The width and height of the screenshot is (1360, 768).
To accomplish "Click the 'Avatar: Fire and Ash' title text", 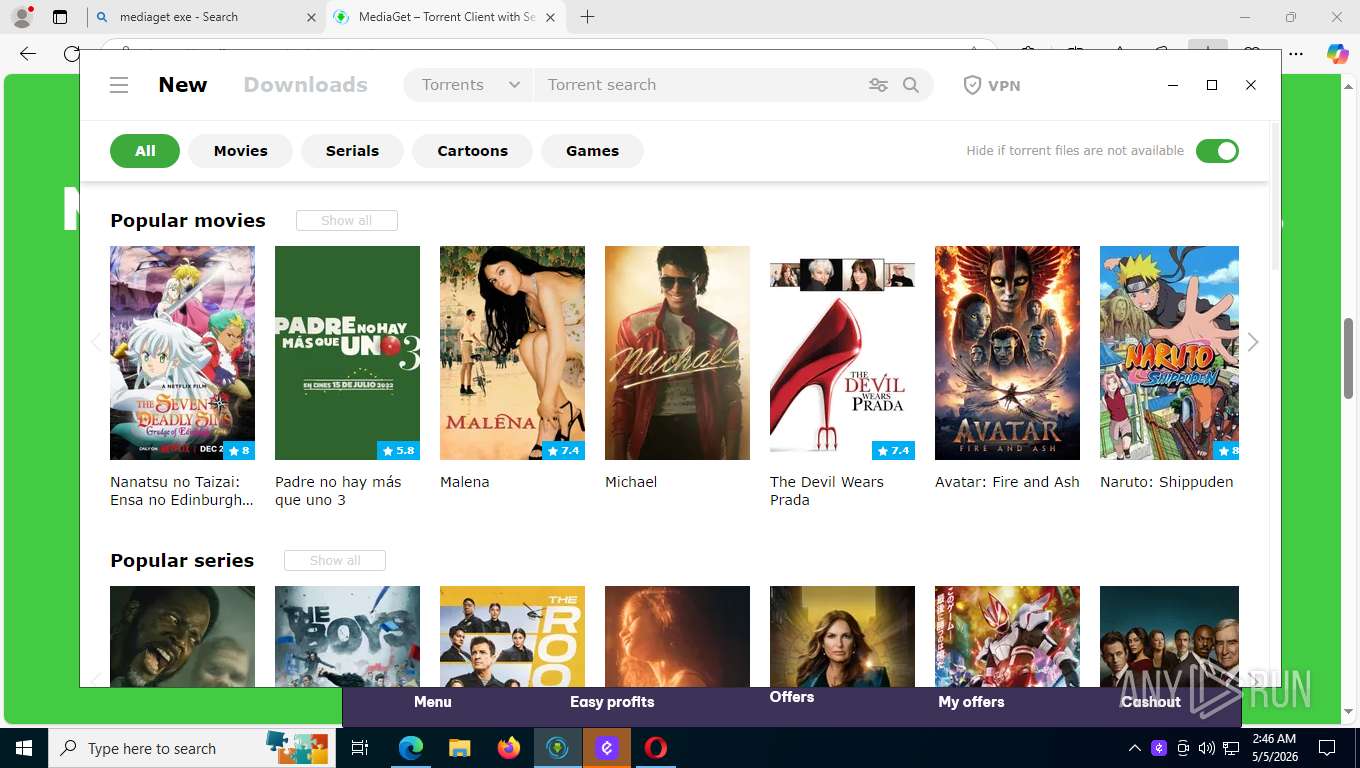I will pos(1007,482).
